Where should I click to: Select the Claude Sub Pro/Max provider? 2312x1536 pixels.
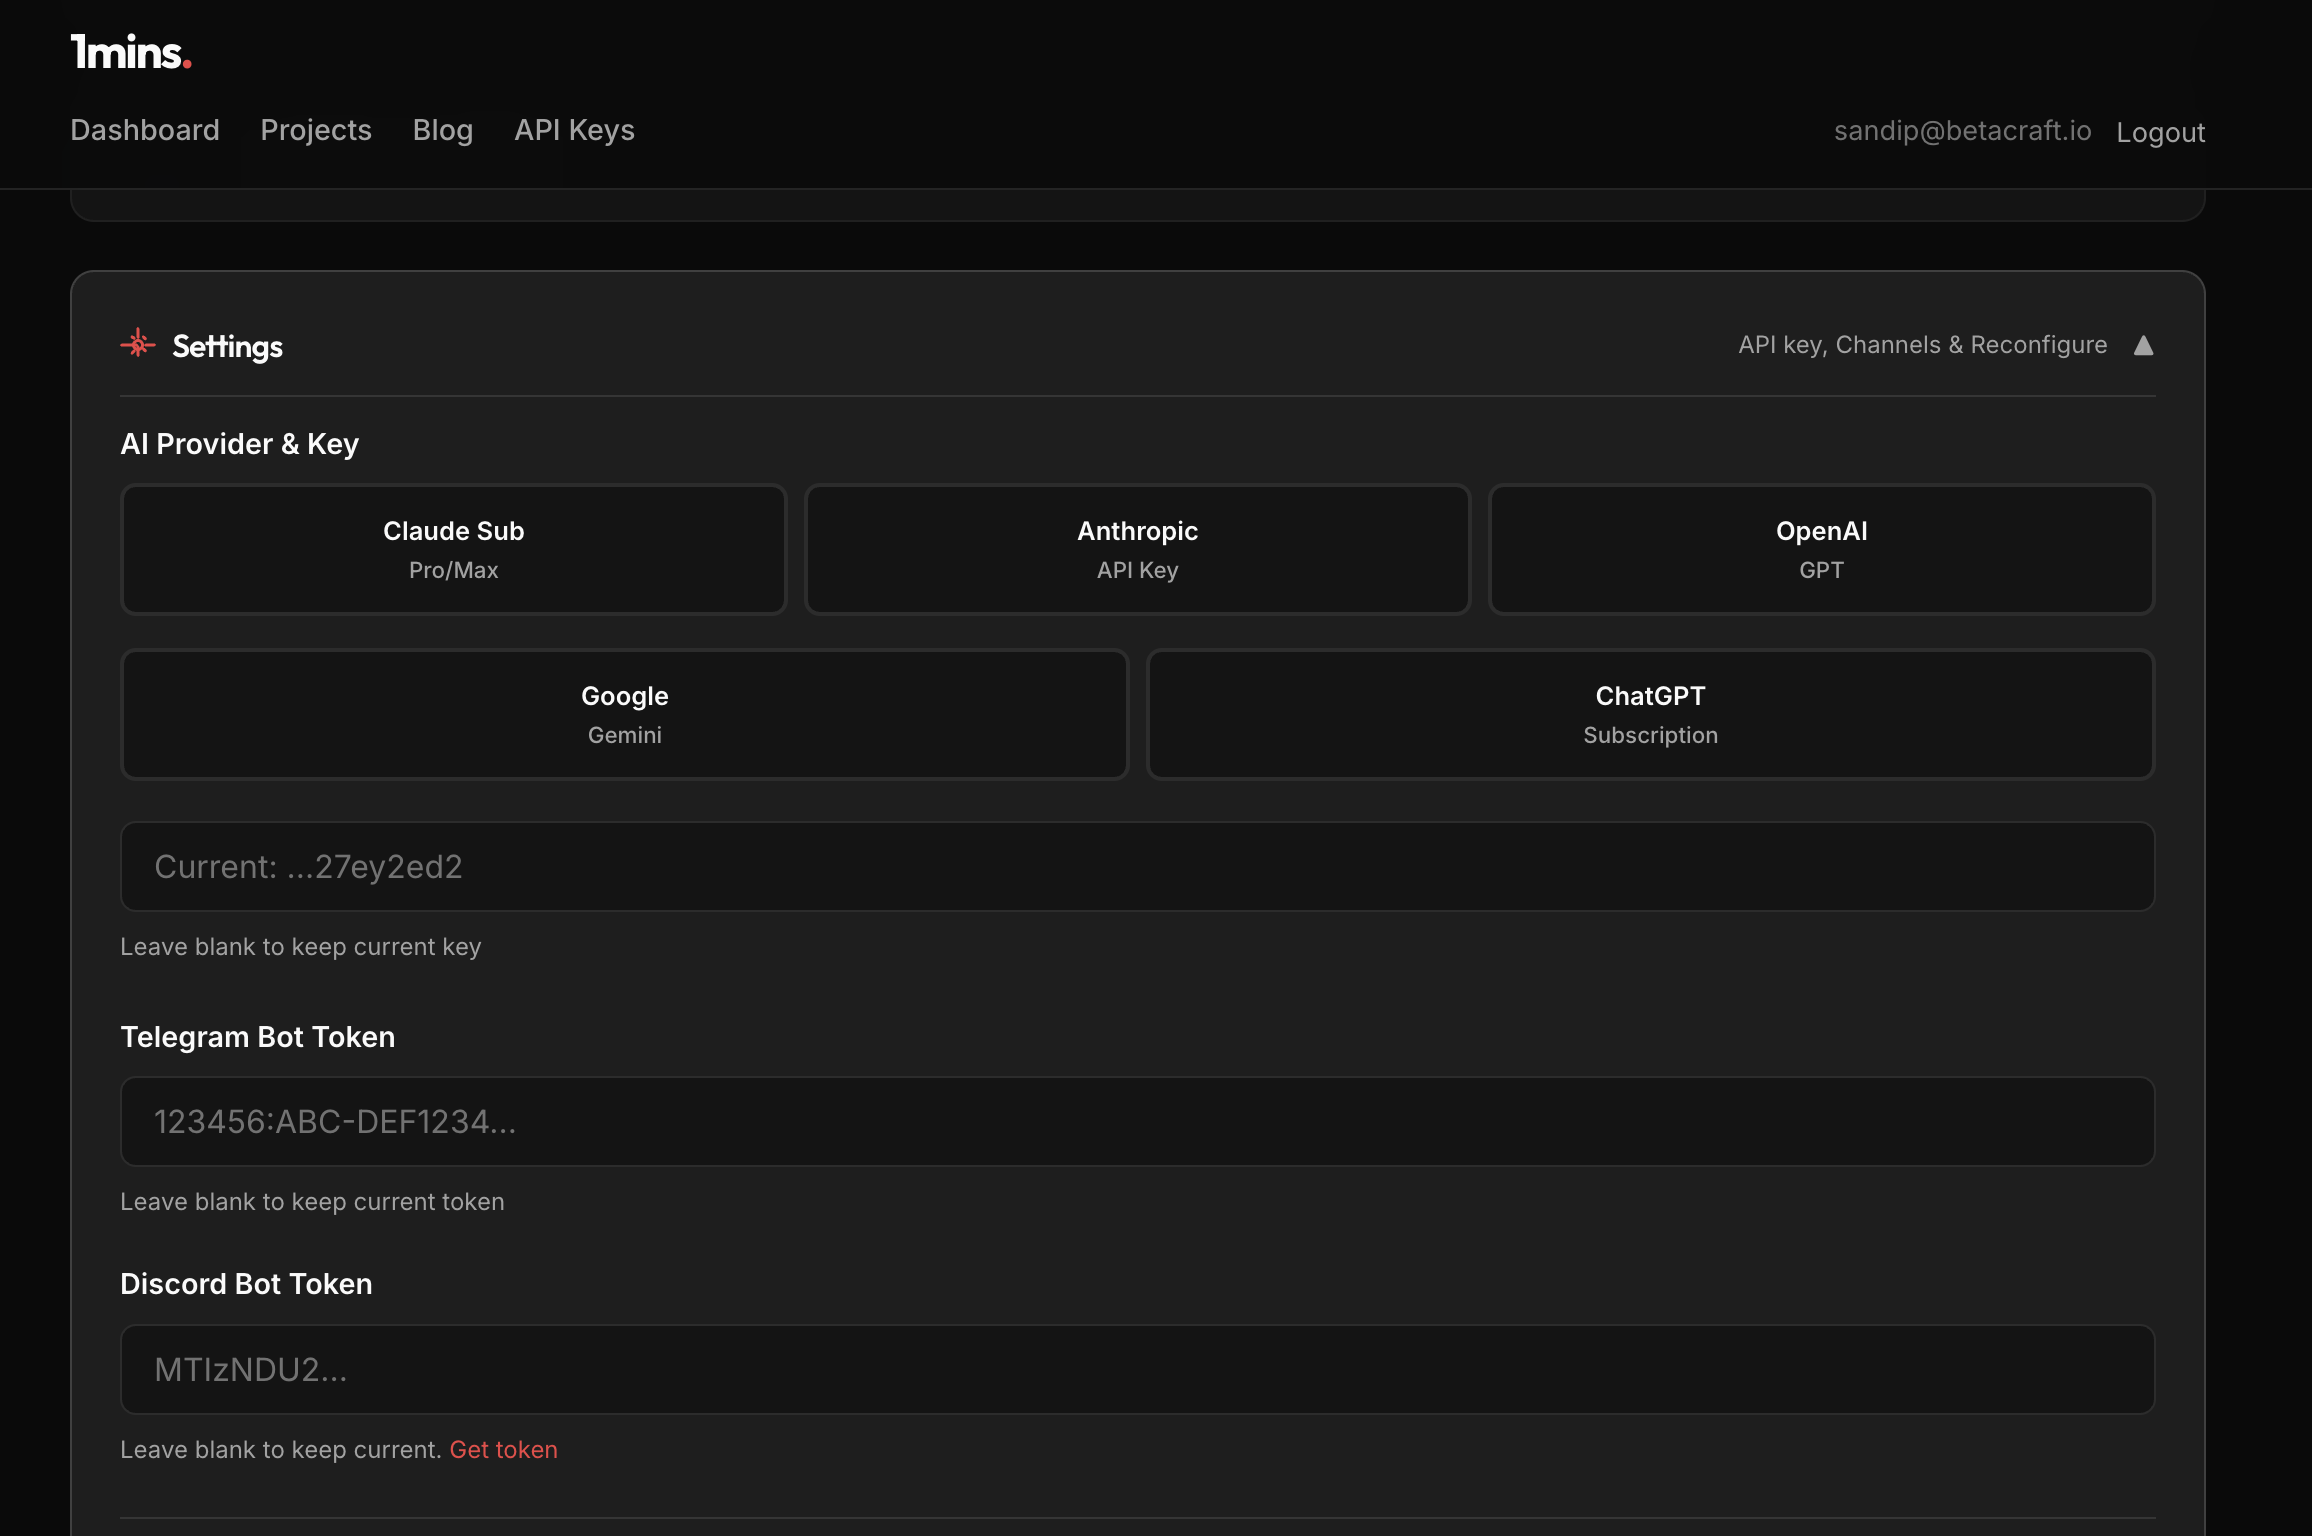click(x=453, y=549)
